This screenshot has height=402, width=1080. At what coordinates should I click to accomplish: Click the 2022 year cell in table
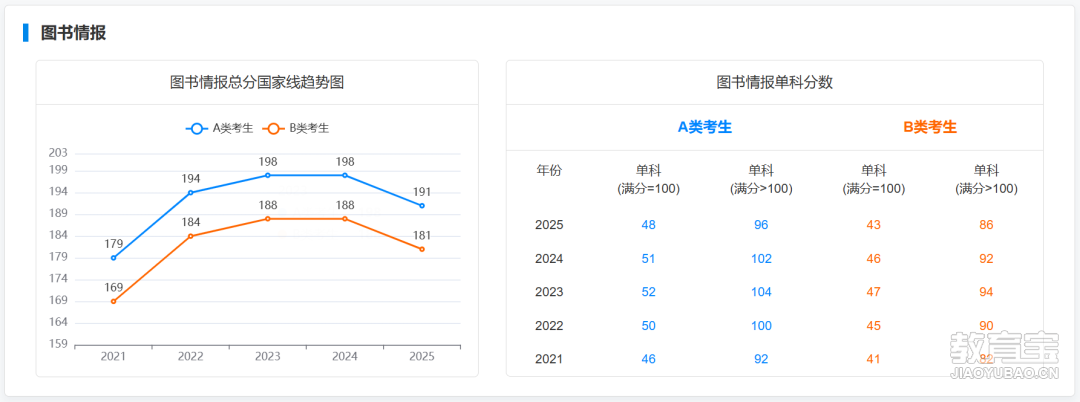[549, 326]
